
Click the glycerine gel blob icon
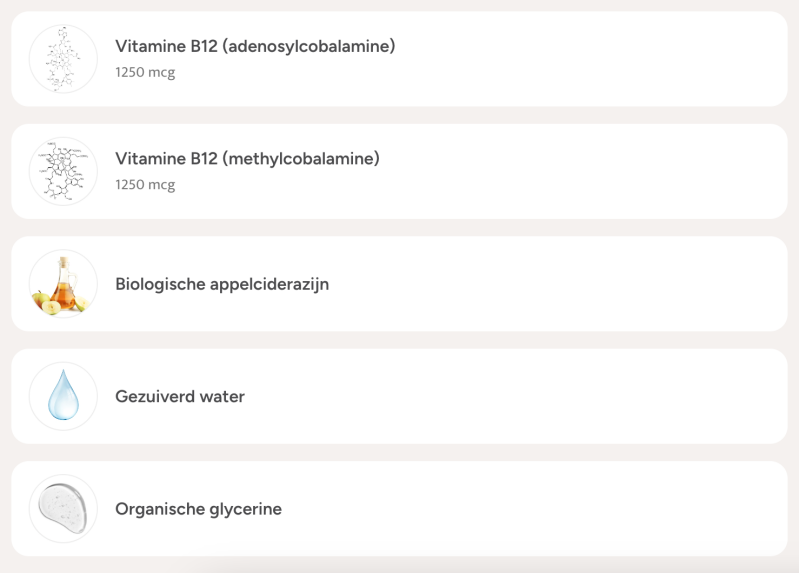tap(63, 508)
